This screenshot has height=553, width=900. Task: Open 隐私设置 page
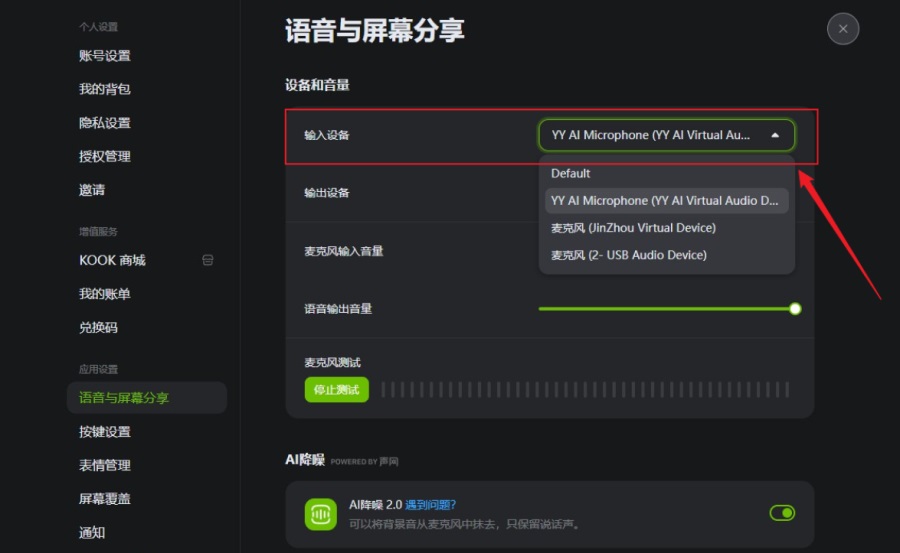click(x=104, y=123)
